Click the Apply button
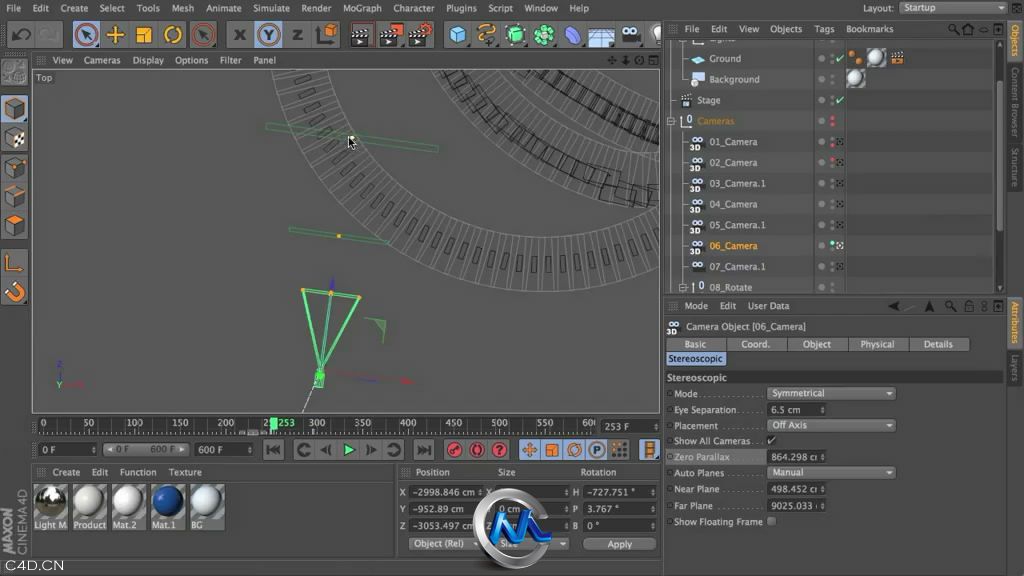This screenshot has width=1024, height=576. coord(619,544)
